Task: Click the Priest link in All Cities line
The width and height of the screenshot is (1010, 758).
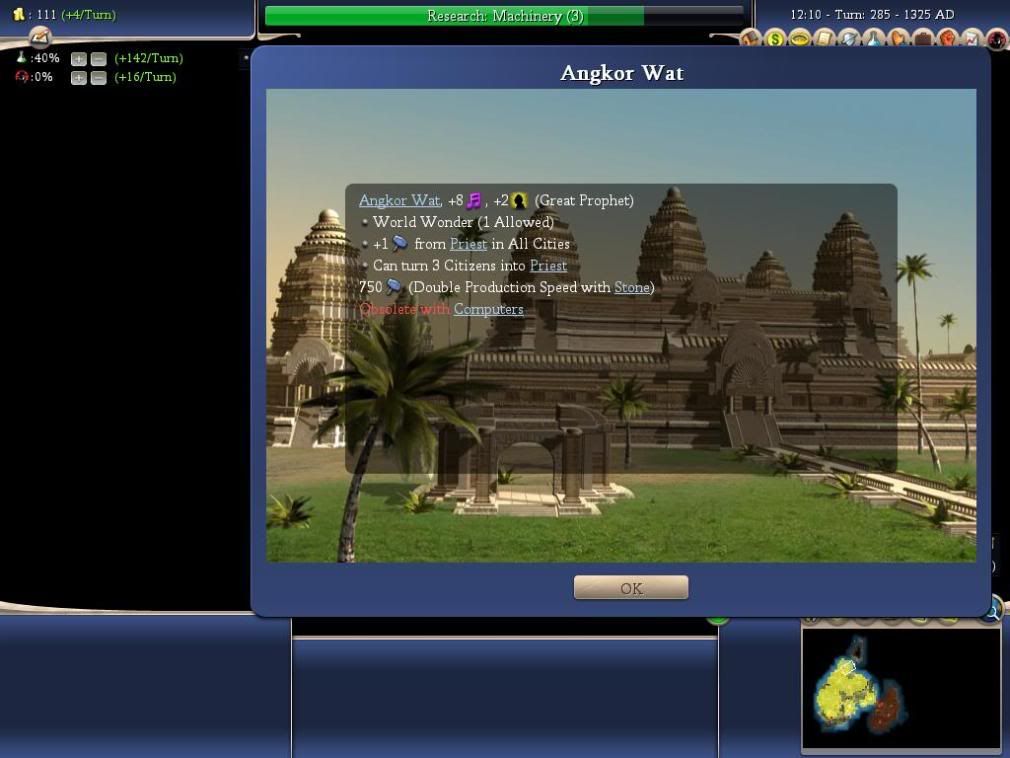Action: [468, 244]
